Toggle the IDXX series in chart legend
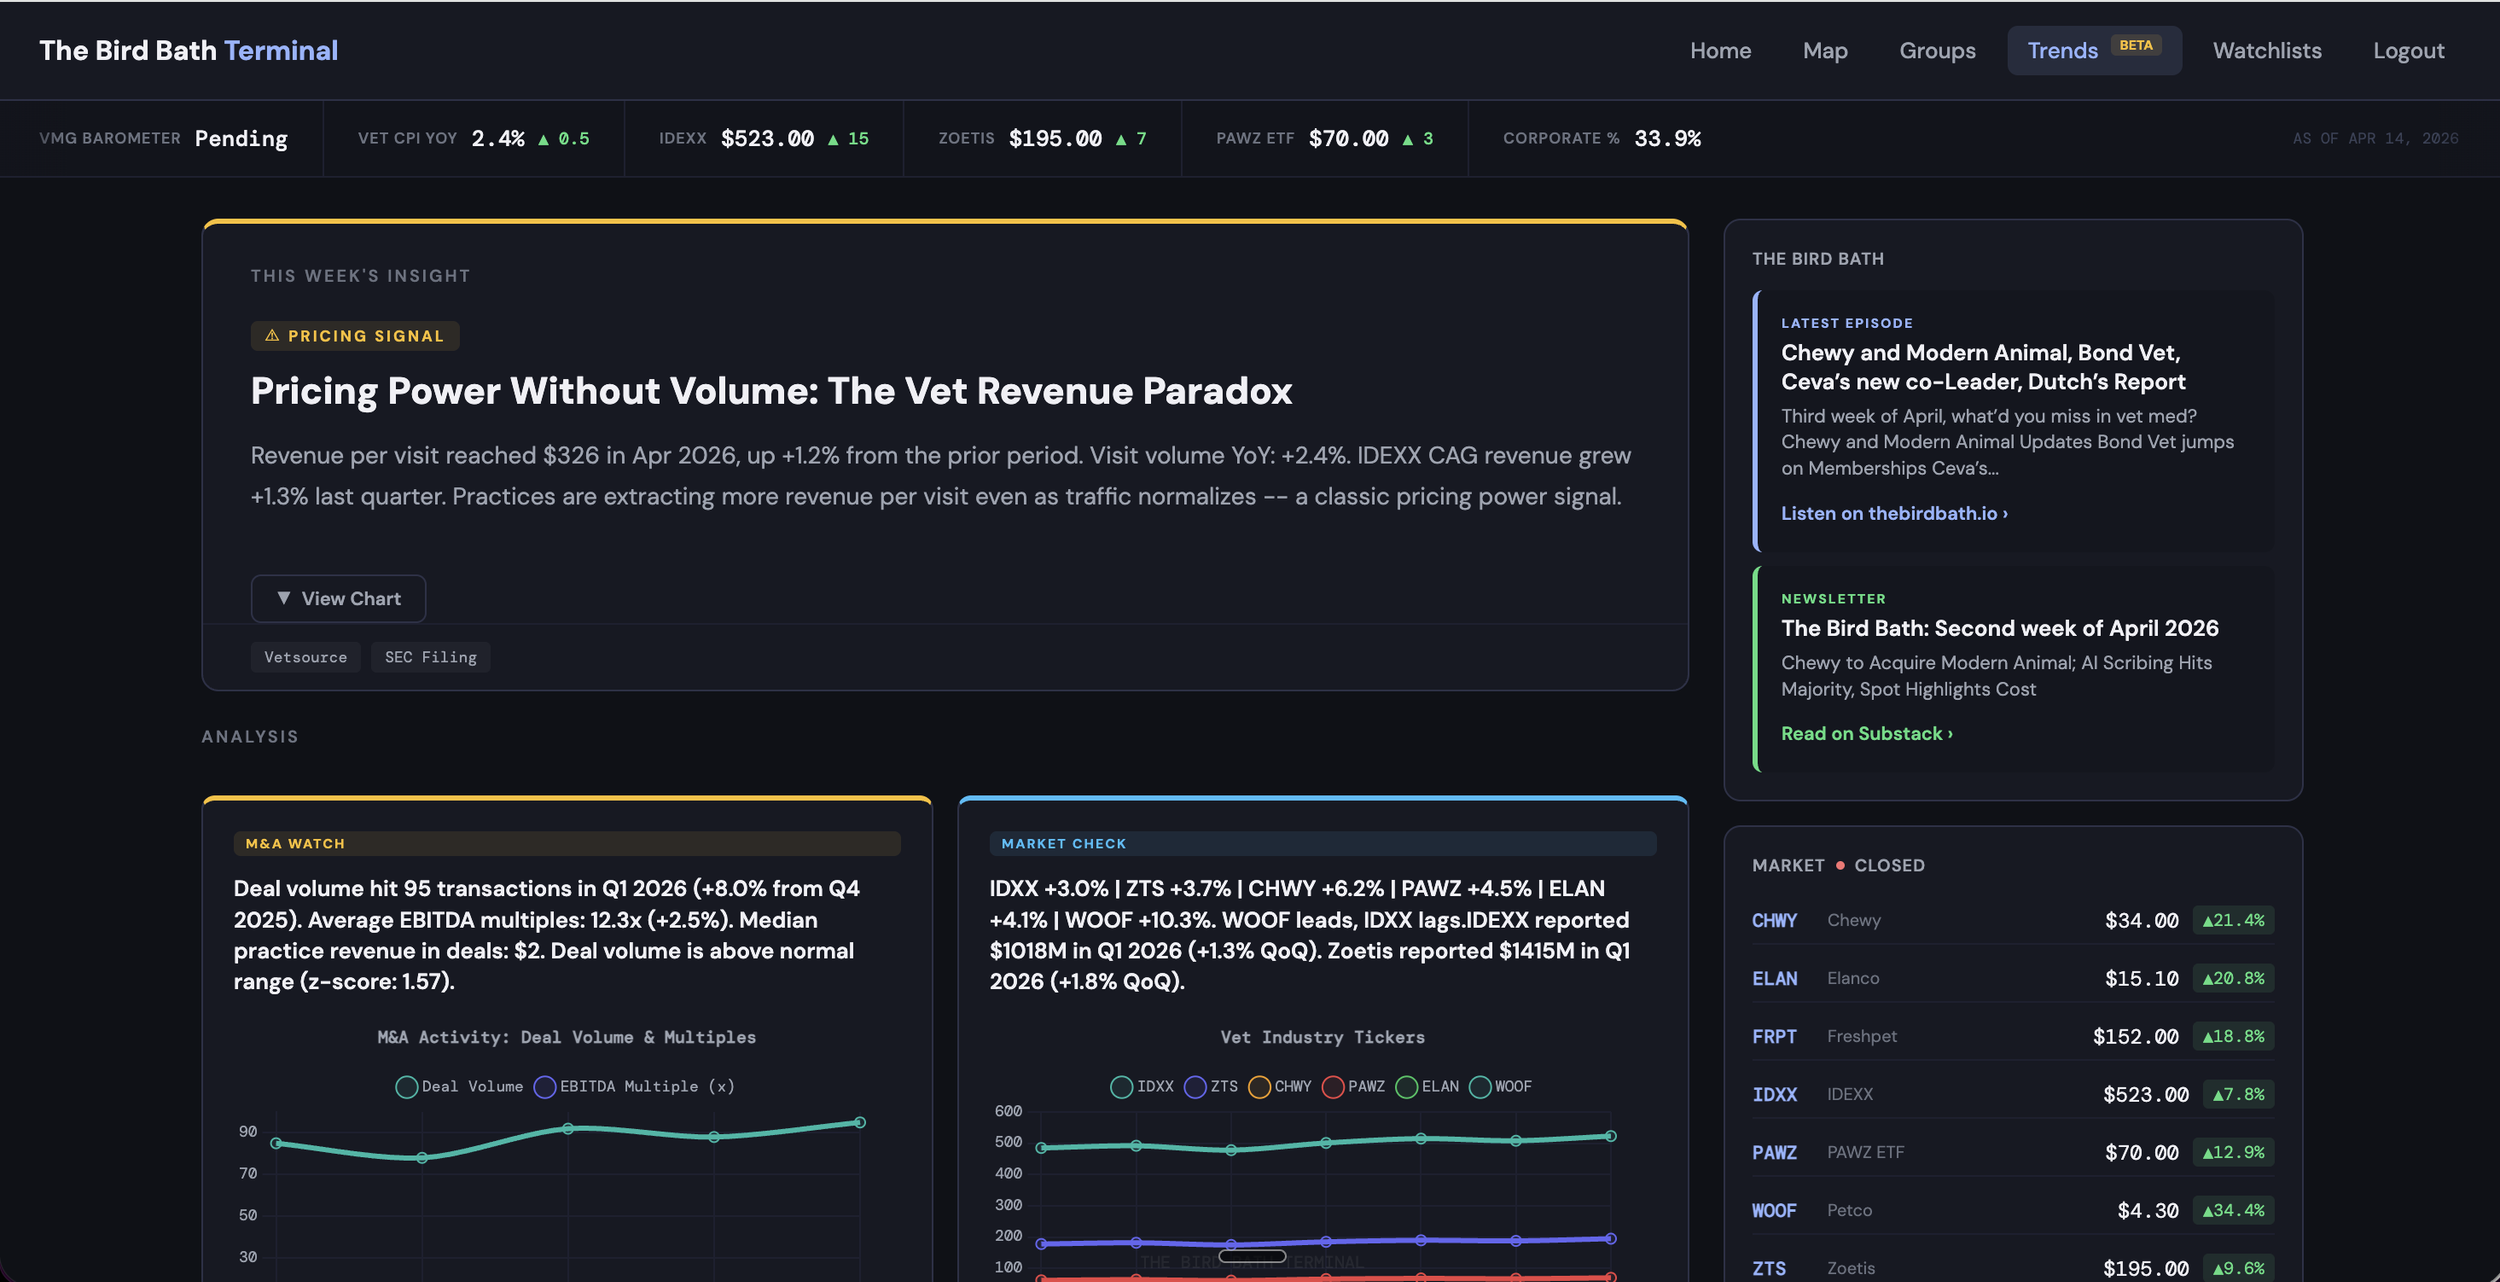Image resolution: width=2500 pixels, height=1282 pixels. [1121, 1087]
